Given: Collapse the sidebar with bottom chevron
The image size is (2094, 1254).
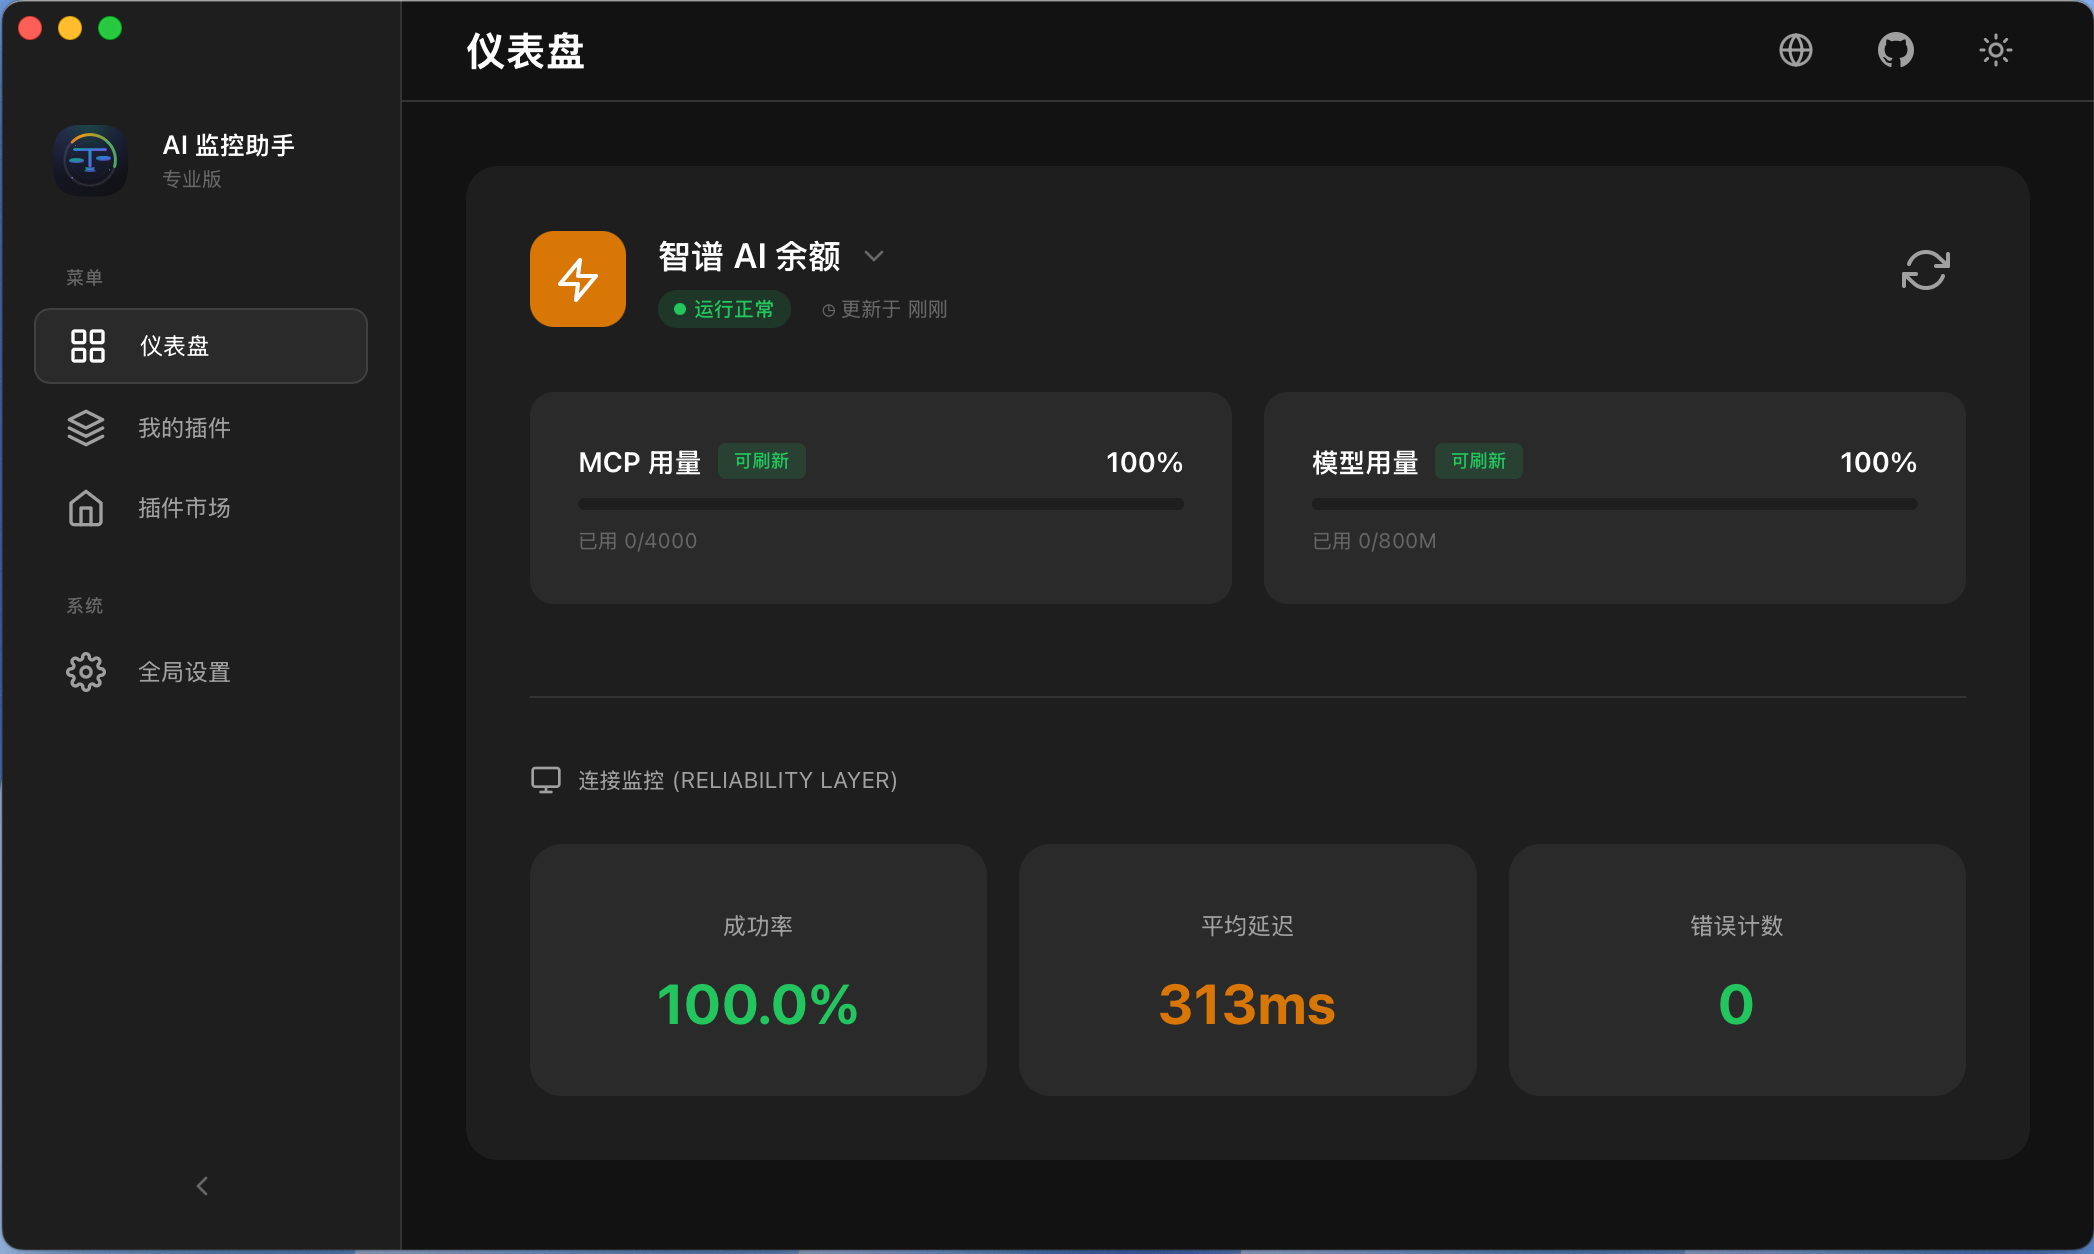Looking at the screenshot, I should pyautogui.click(x=202, y=1186).
